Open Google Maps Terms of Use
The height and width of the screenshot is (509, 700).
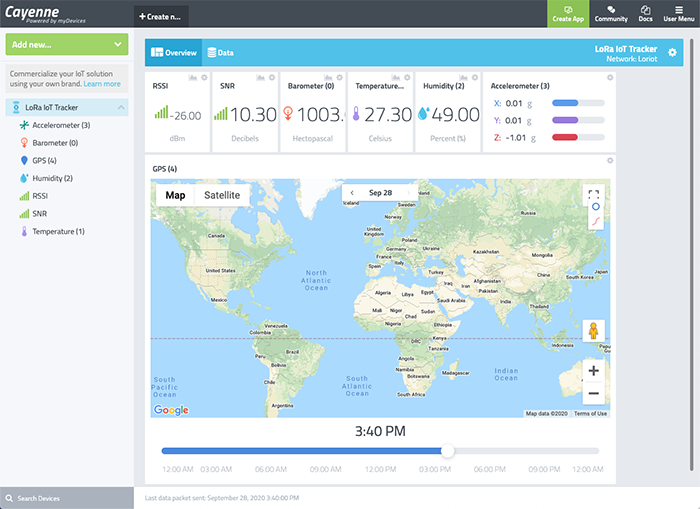[590, 414]
